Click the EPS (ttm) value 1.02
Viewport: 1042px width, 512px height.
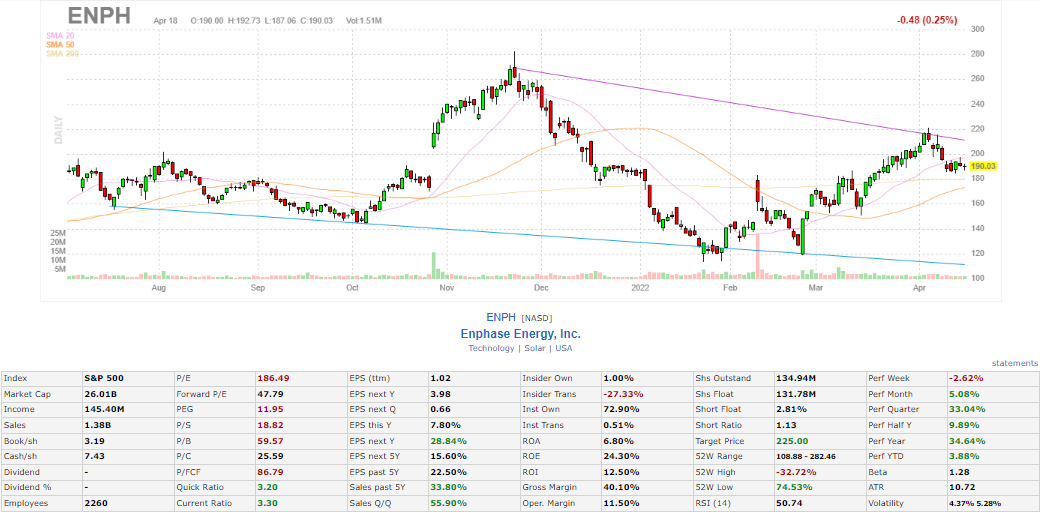[441, 378]
